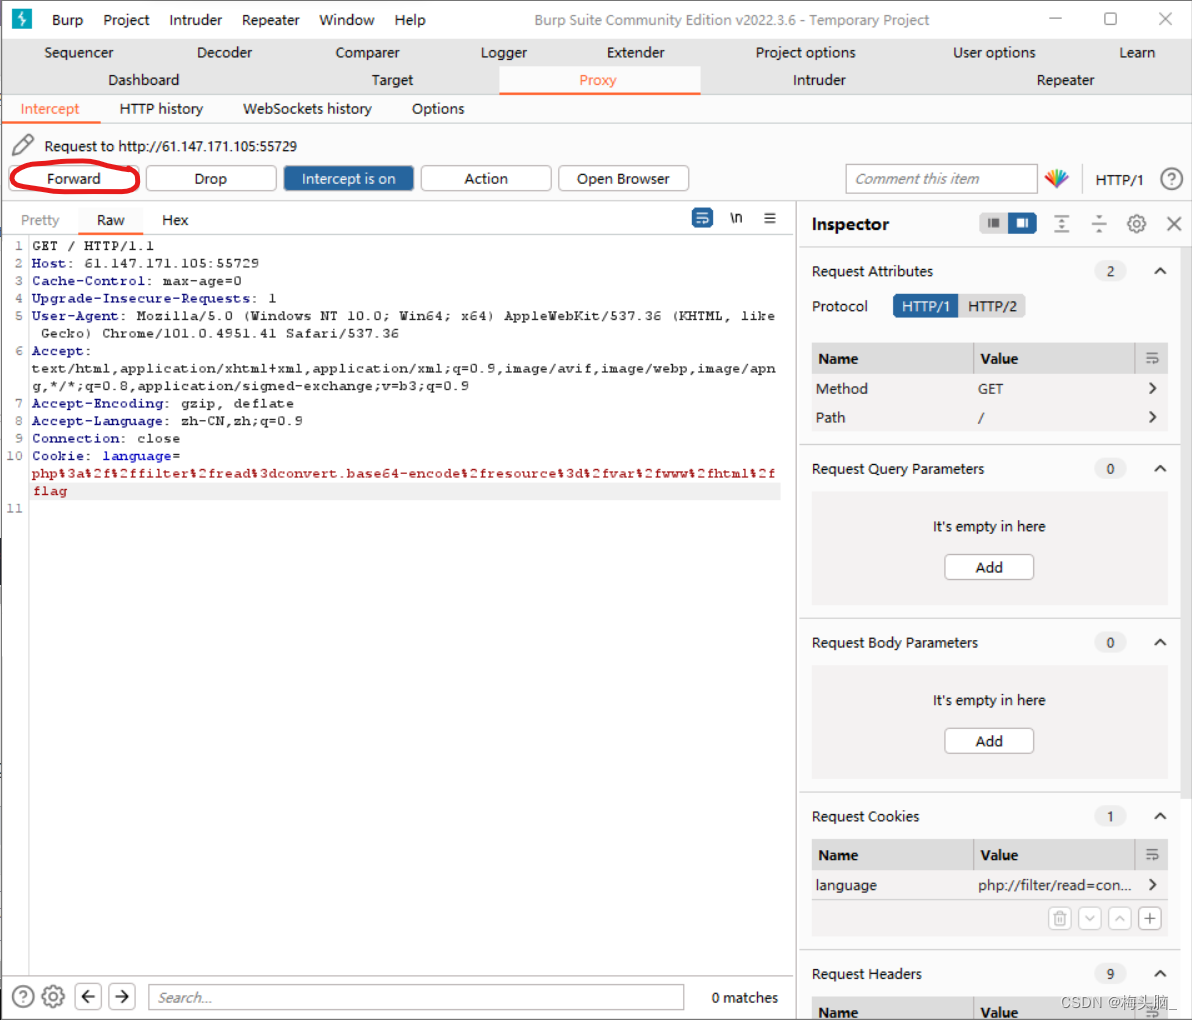1192x1020 pixels.
Task: Collapse the Request Attributes section
Action: pos(1160,271)
